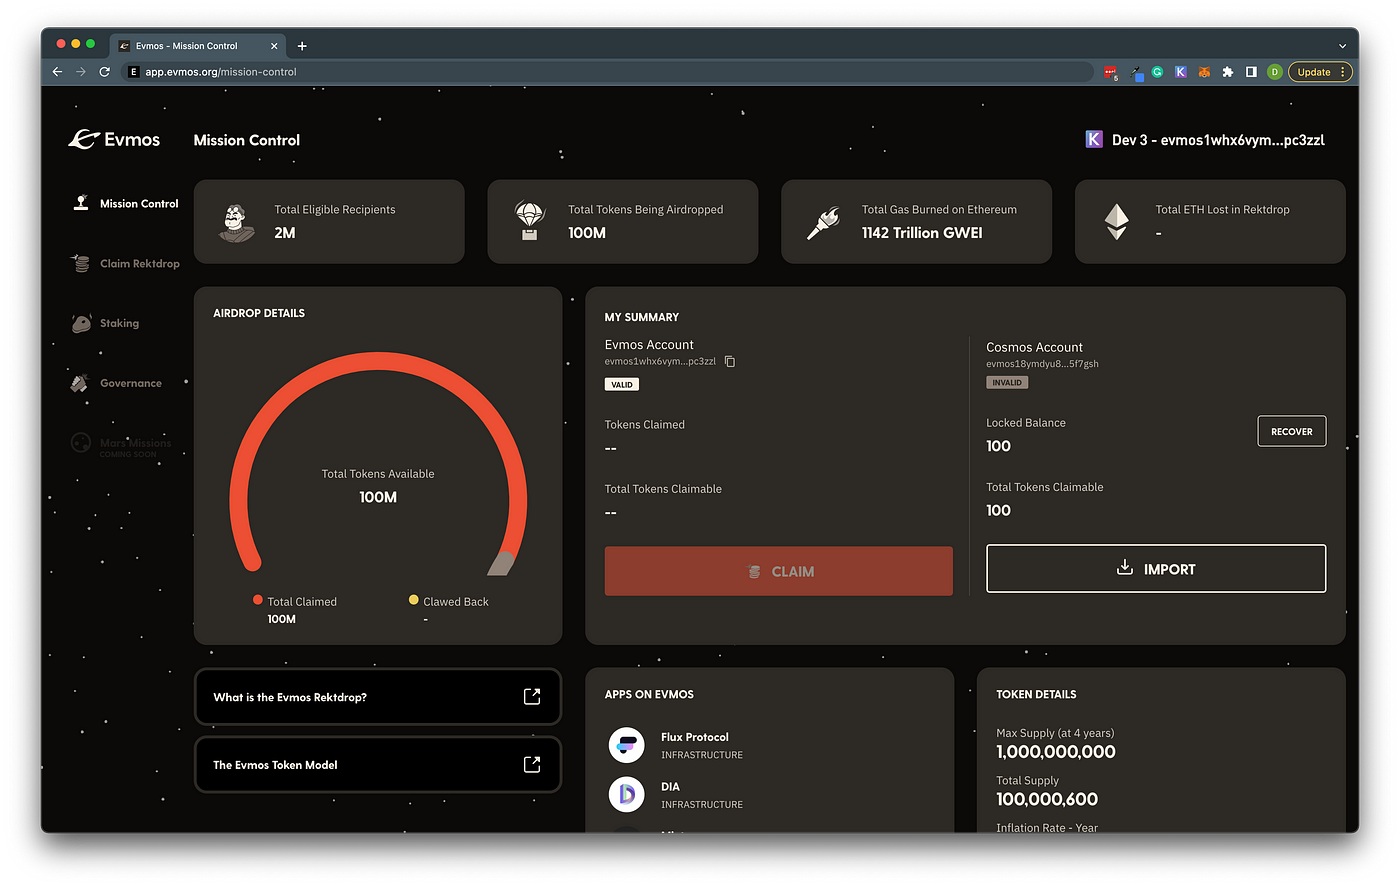The height and width of the screenshot is (887, 1400).
Task: Click the INVALID badge under Cosmos Account
Action: [x=1007, y=382]
